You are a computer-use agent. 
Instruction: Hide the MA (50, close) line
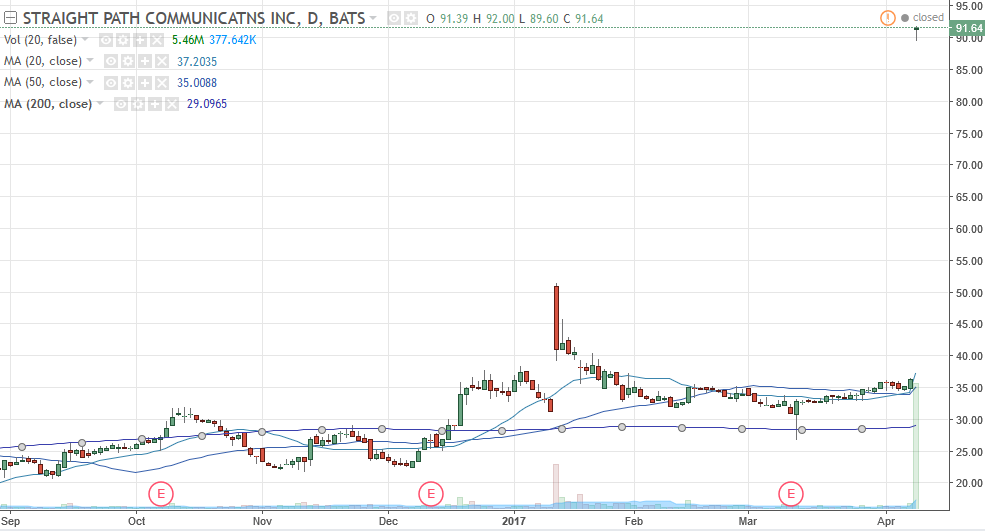[111, 82]
